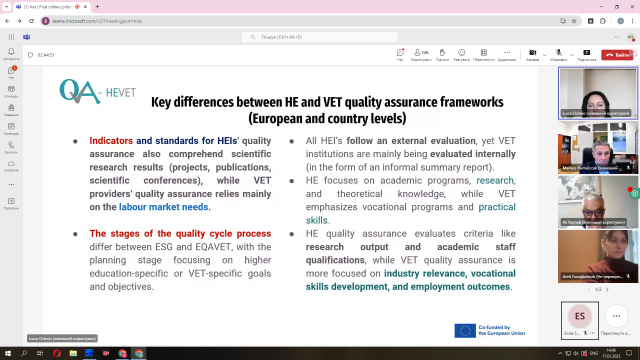Open volume control in system tray
Image resolution: width=640 pixels, height=360 pixels.
tap(576, 353)
